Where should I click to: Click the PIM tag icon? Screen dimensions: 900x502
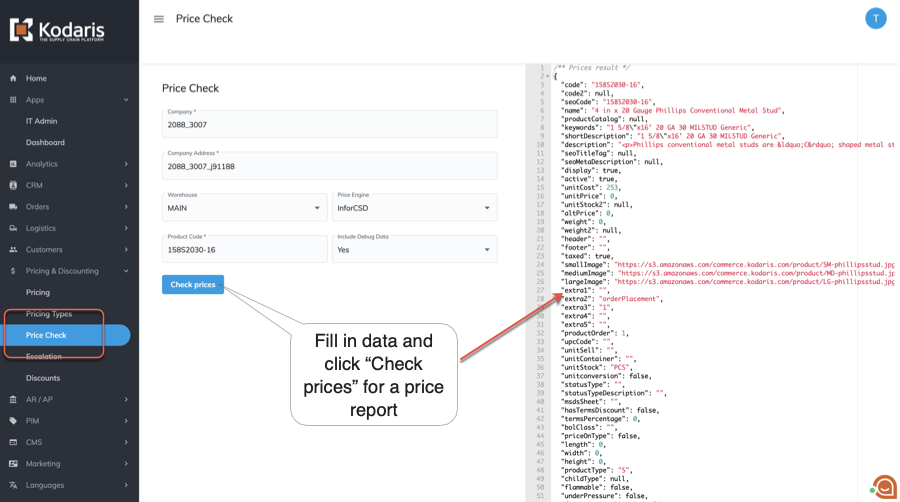pos(13,421)
